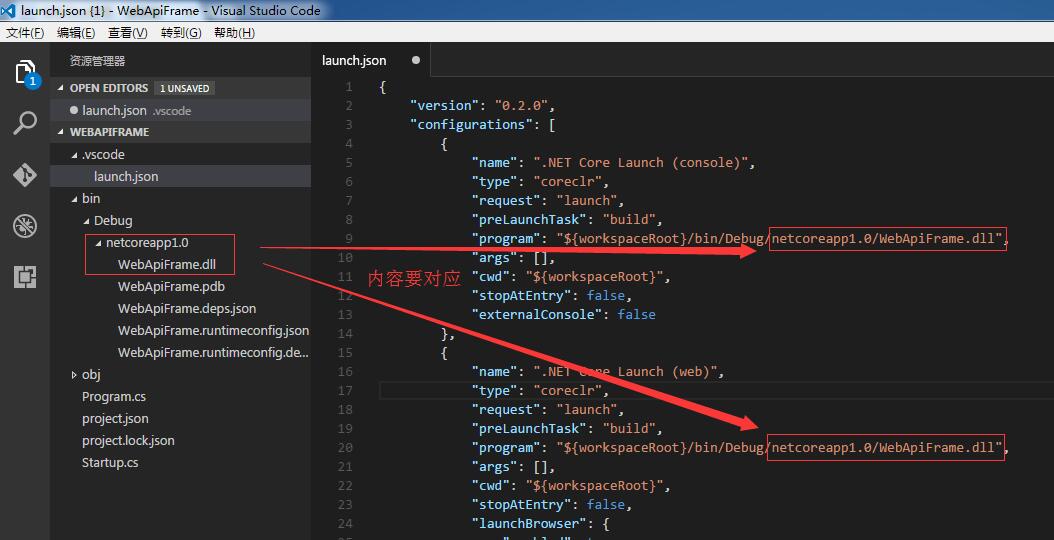
Task: Click the 资源管理器 panel title
Action: (x=97, y=61)
